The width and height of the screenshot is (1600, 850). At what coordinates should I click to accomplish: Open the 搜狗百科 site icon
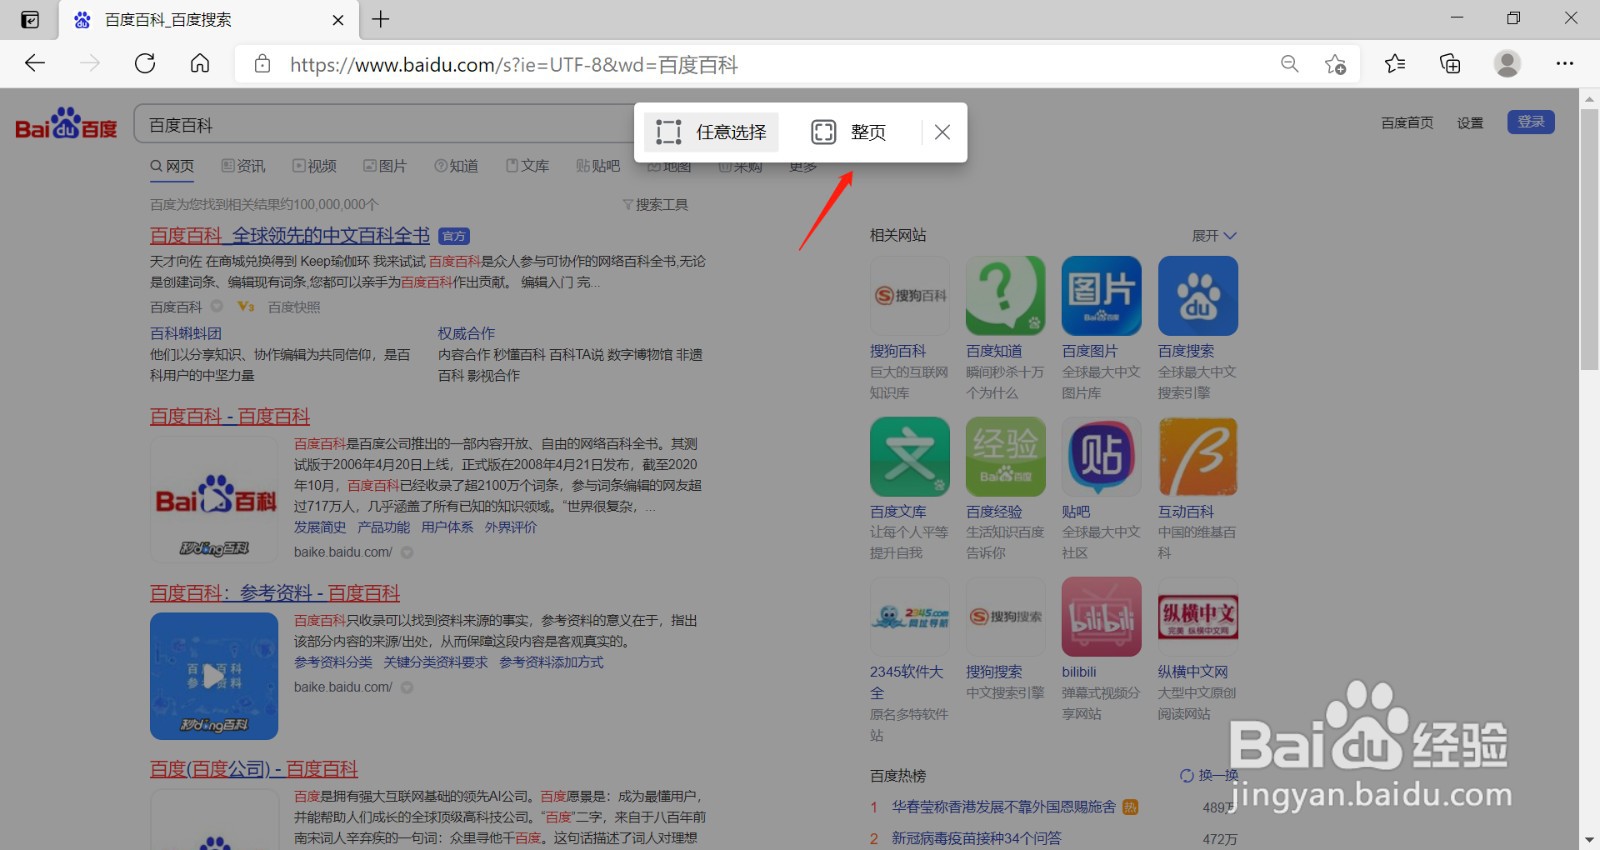(910, 296)
